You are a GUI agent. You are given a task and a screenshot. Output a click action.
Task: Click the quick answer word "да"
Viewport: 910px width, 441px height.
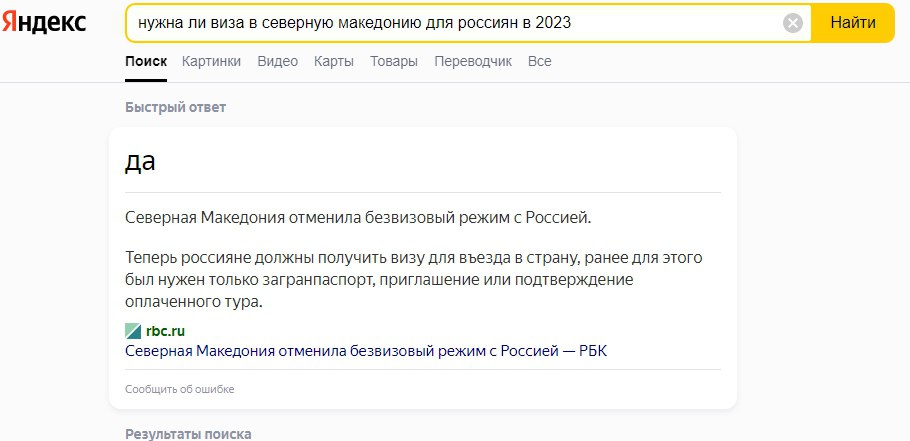(140, 161)
